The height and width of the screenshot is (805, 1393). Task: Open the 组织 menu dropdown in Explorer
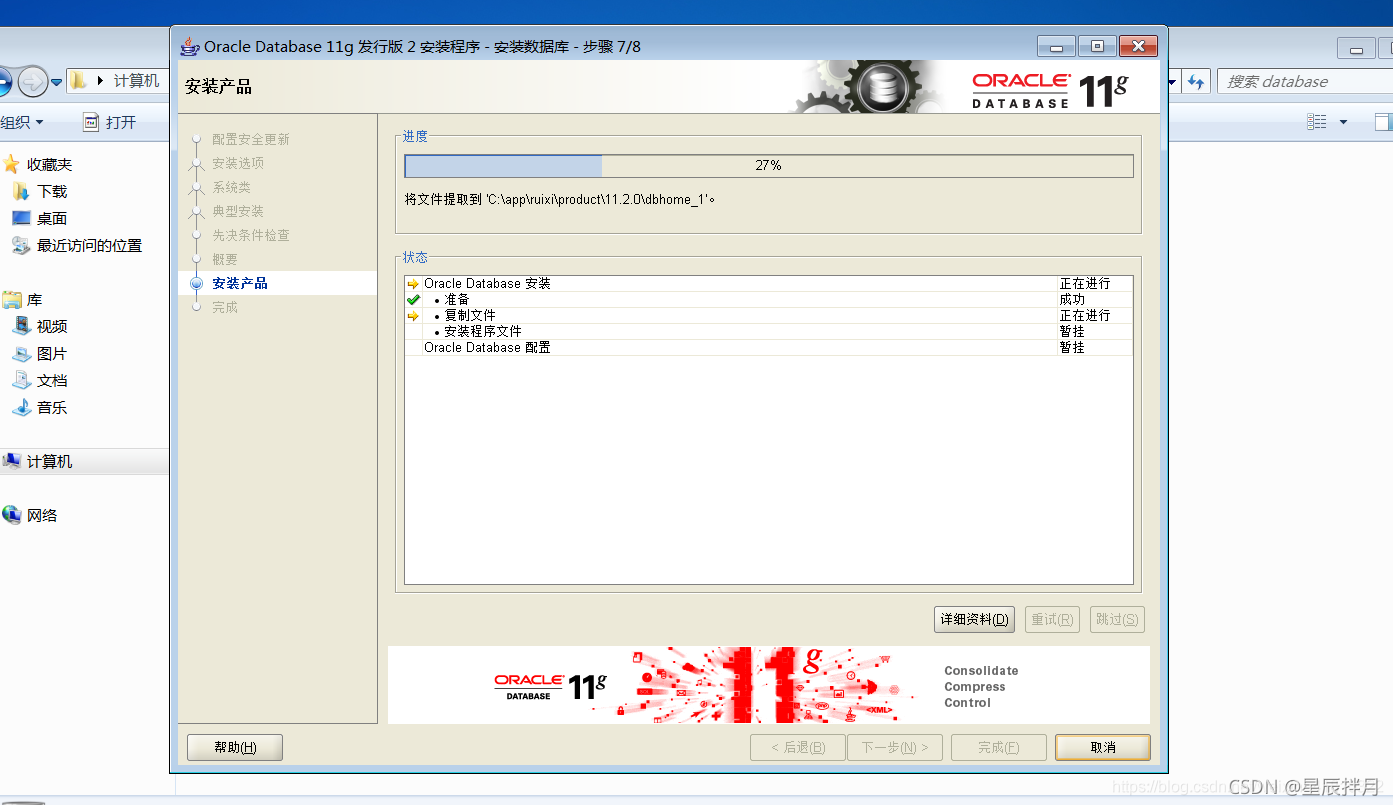click(x=22, y=122)
